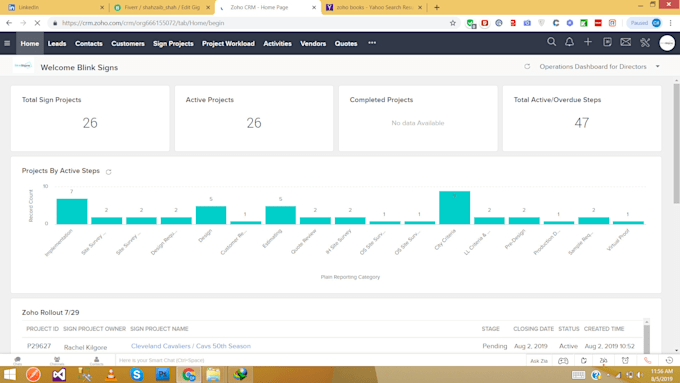
Task: Open Skype from the taskbar
Action: [137, 374]
